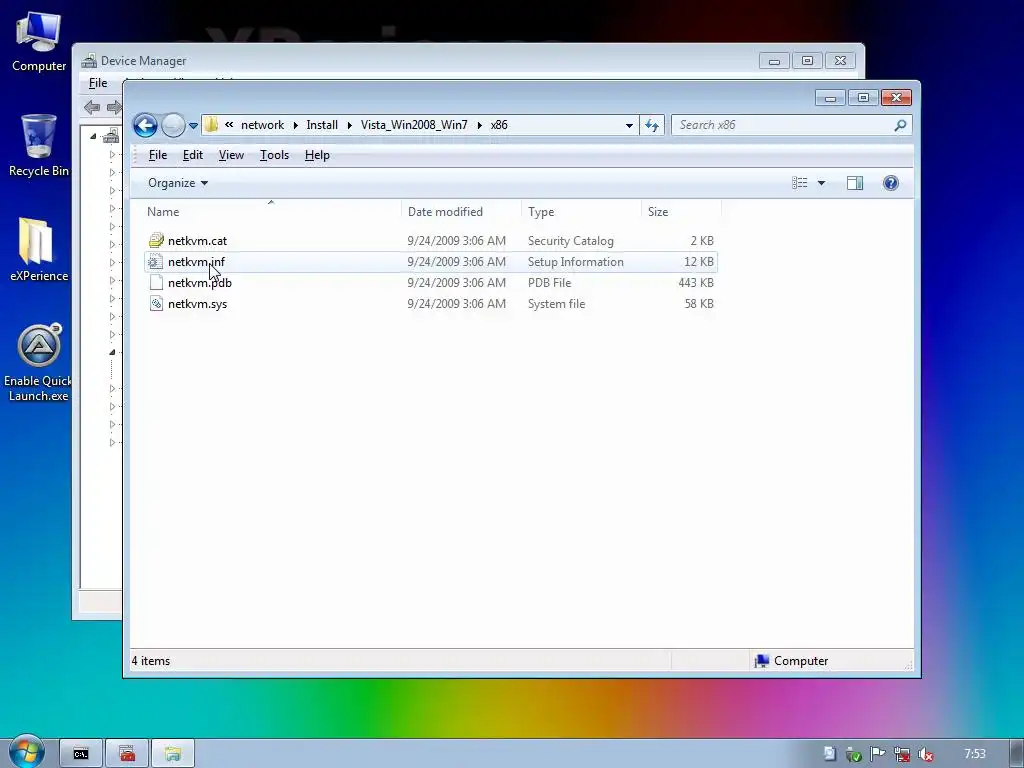Image resolution: width=1024 pixels, height=768 pixels.
Task: Collapse root node in Device Manager tree
Action: pos(93,136)
